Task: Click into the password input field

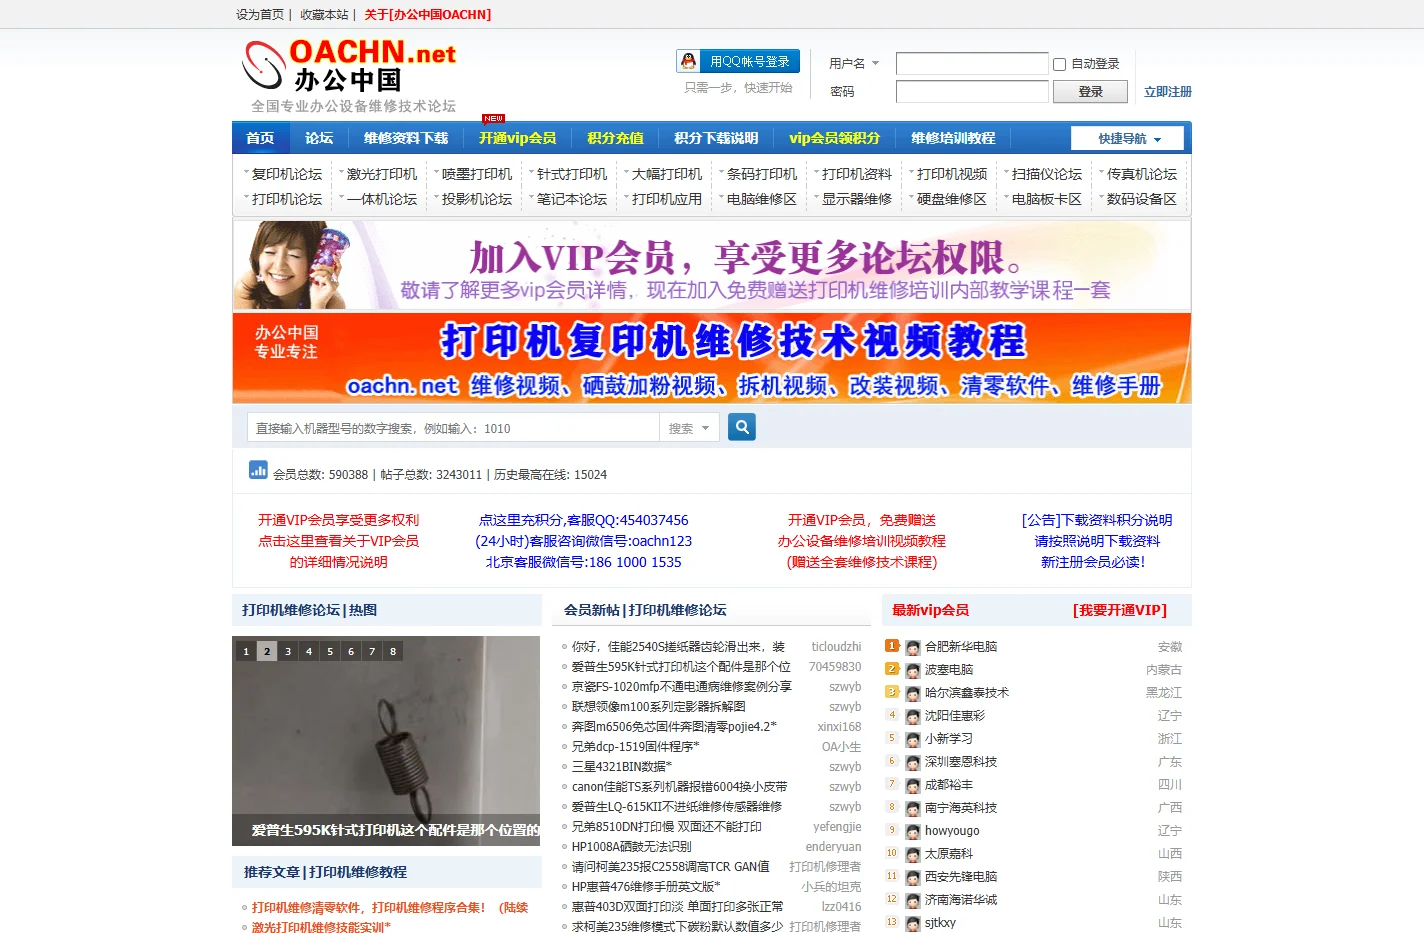Action: pyautogui.click(x=972, y=91)
